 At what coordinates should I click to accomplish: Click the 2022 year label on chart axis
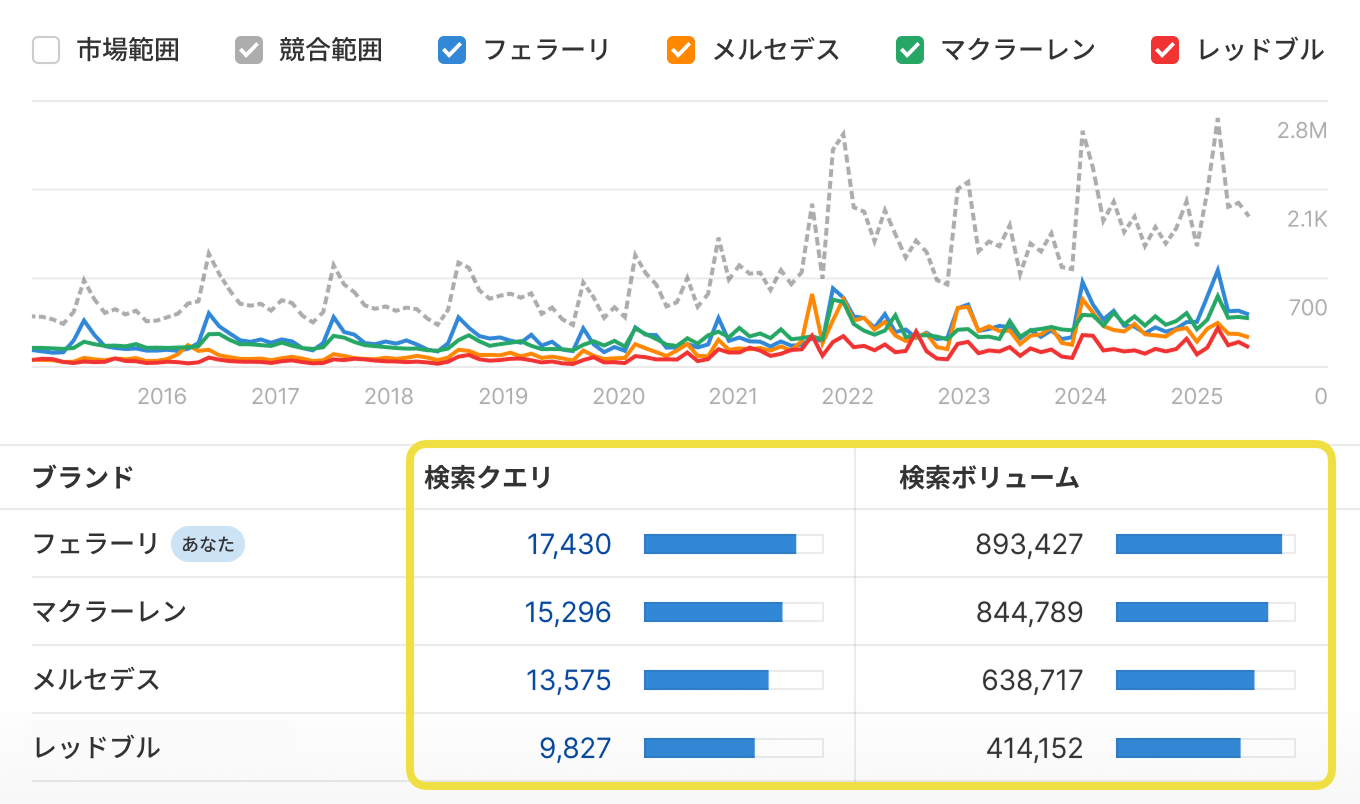pyautogui.click(x=847, y=397)
